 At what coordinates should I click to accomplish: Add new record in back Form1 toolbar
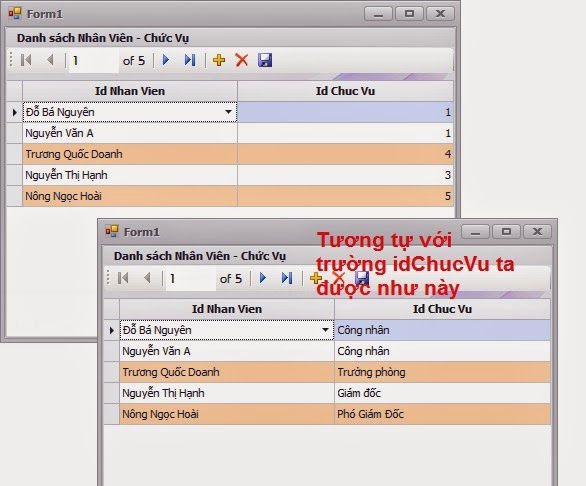(x=219, y=60)
